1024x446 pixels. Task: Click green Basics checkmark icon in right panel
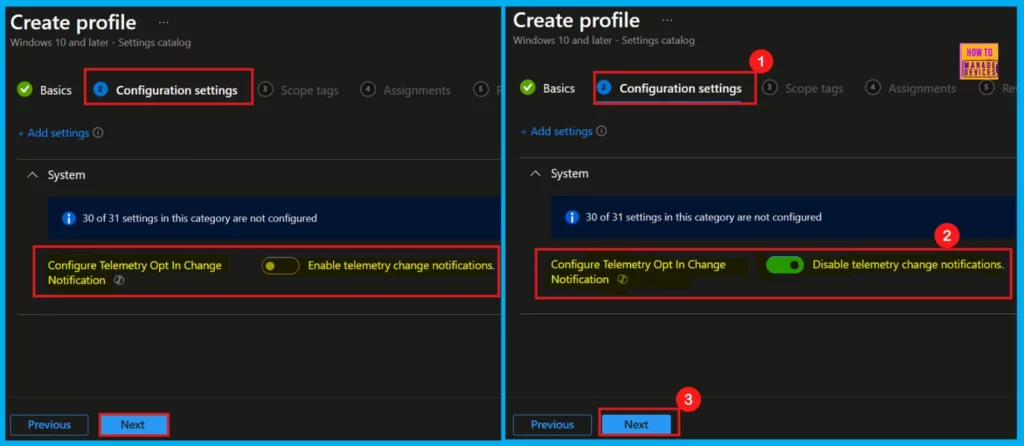(528, 88)
